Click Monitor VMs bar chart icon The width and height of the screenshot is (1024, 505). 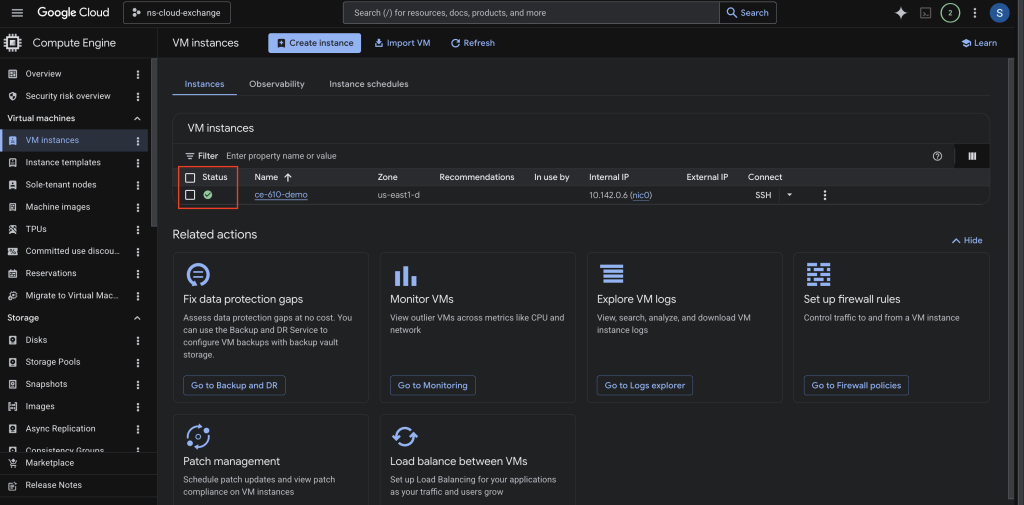pyautogui.click(x=405, y=275)
